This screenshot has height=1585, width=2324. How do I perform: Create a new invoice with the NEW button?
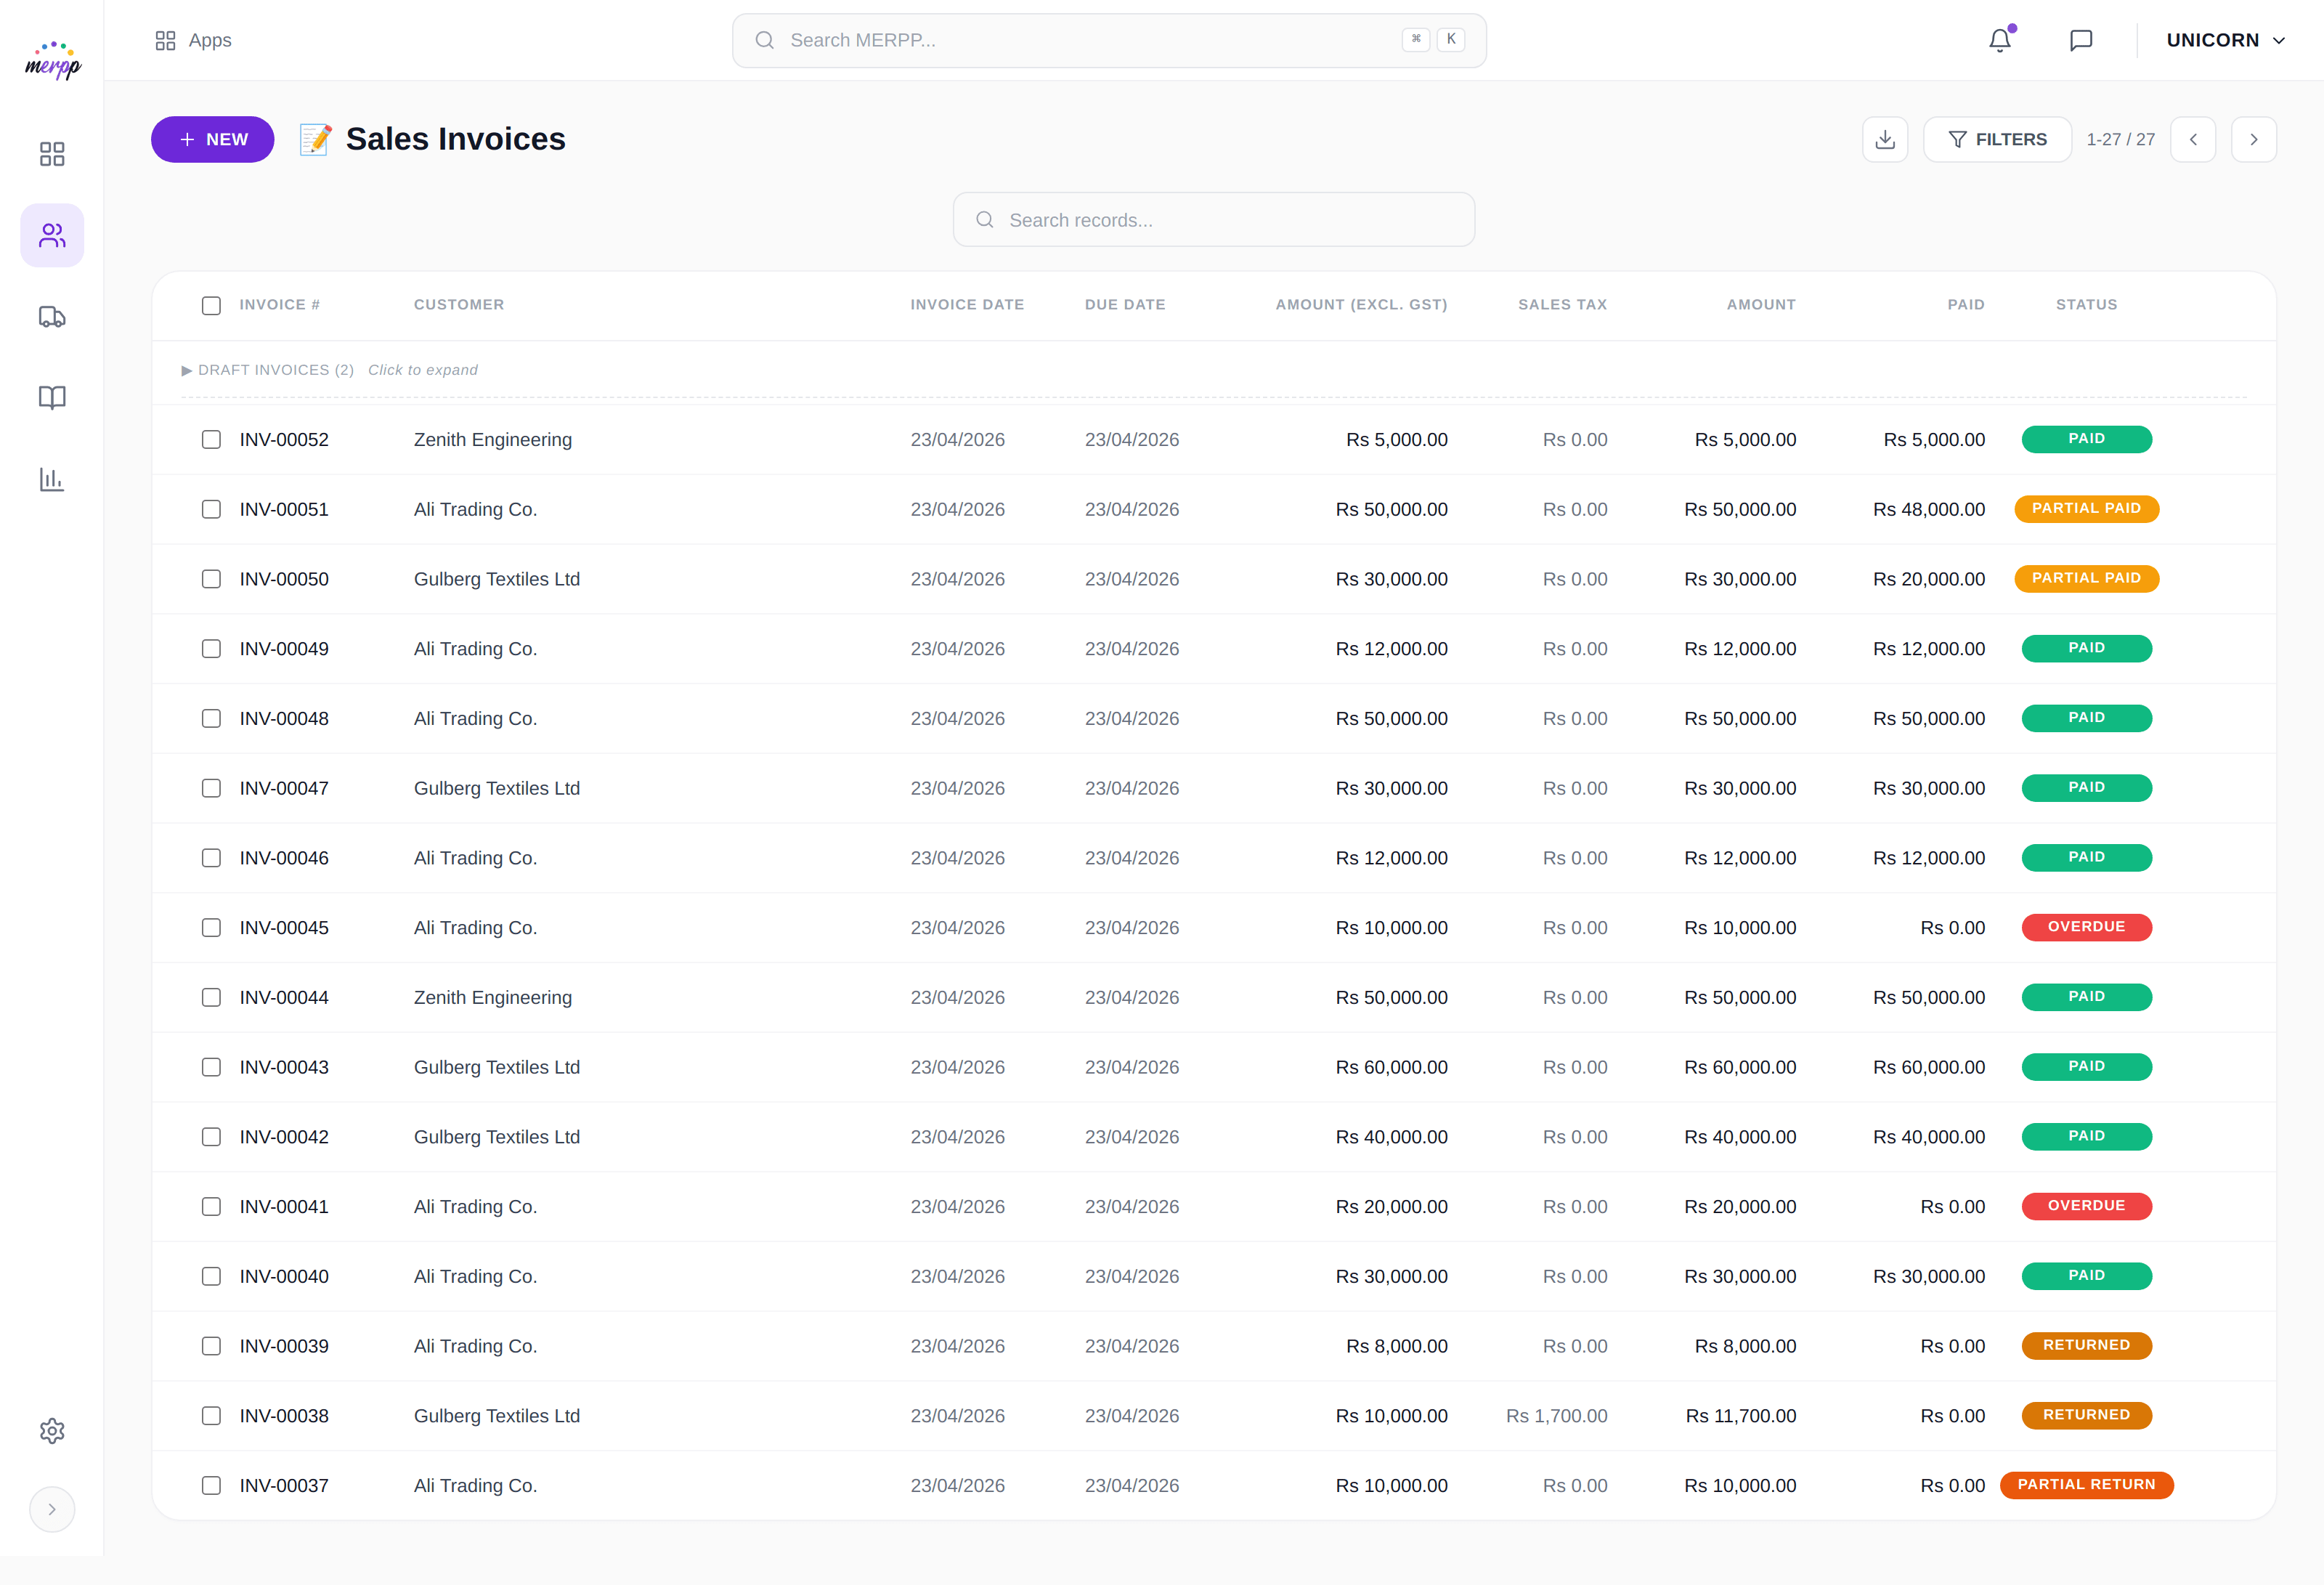coord(212,139)
